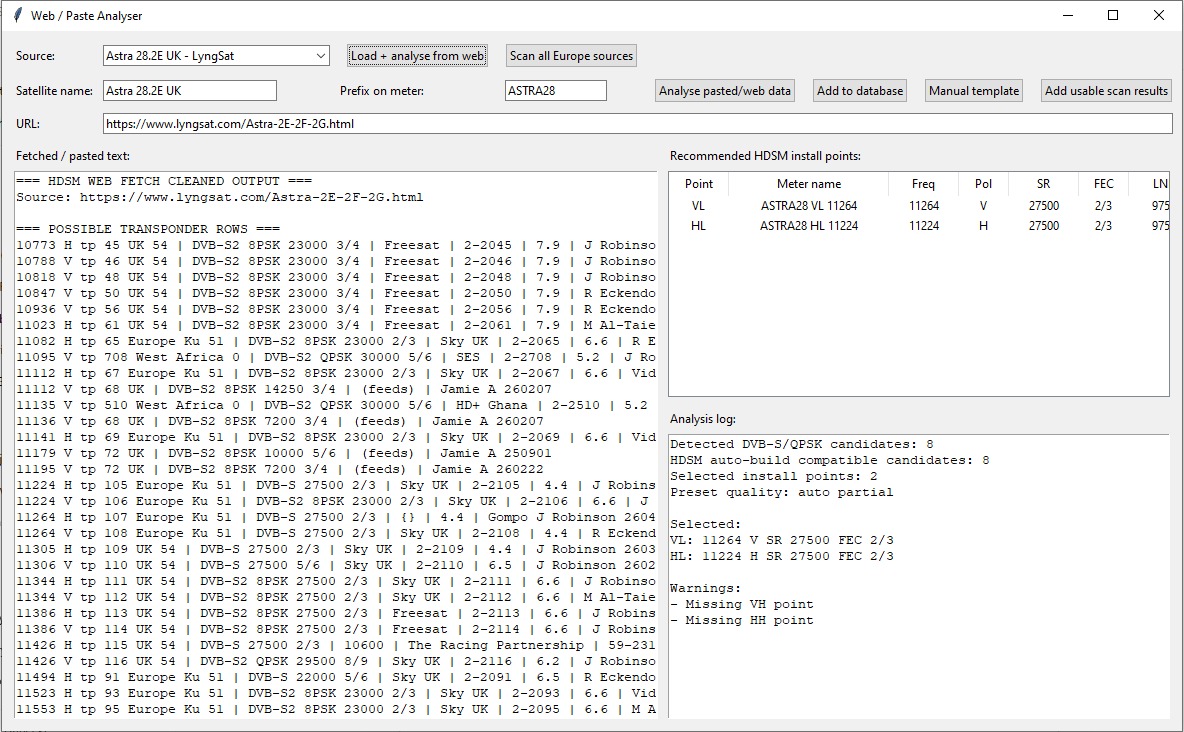Click the row starting 10936 V tp 56
The image size is (1184, 732).
coord(336,309)
